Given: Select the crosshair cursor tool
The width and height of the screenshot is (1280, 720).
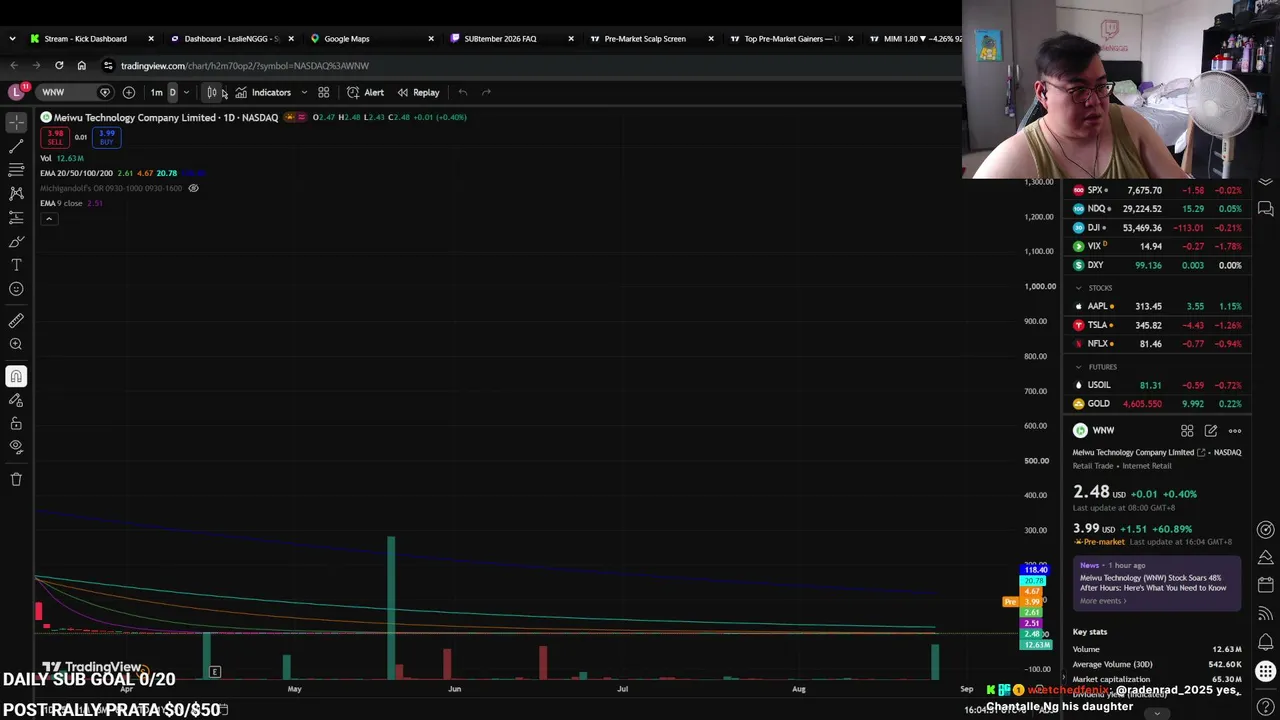Looking at the screenshot, I should click(x=16, y=121).
